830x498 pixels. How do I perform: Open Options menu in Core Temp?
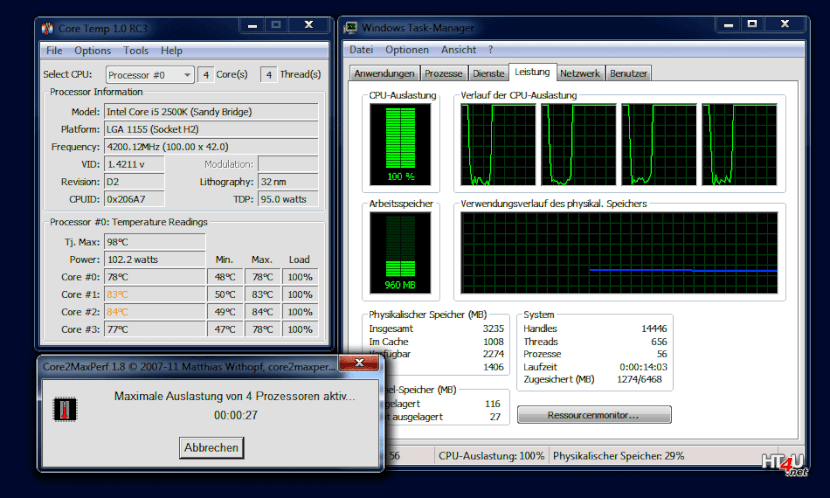93,50
